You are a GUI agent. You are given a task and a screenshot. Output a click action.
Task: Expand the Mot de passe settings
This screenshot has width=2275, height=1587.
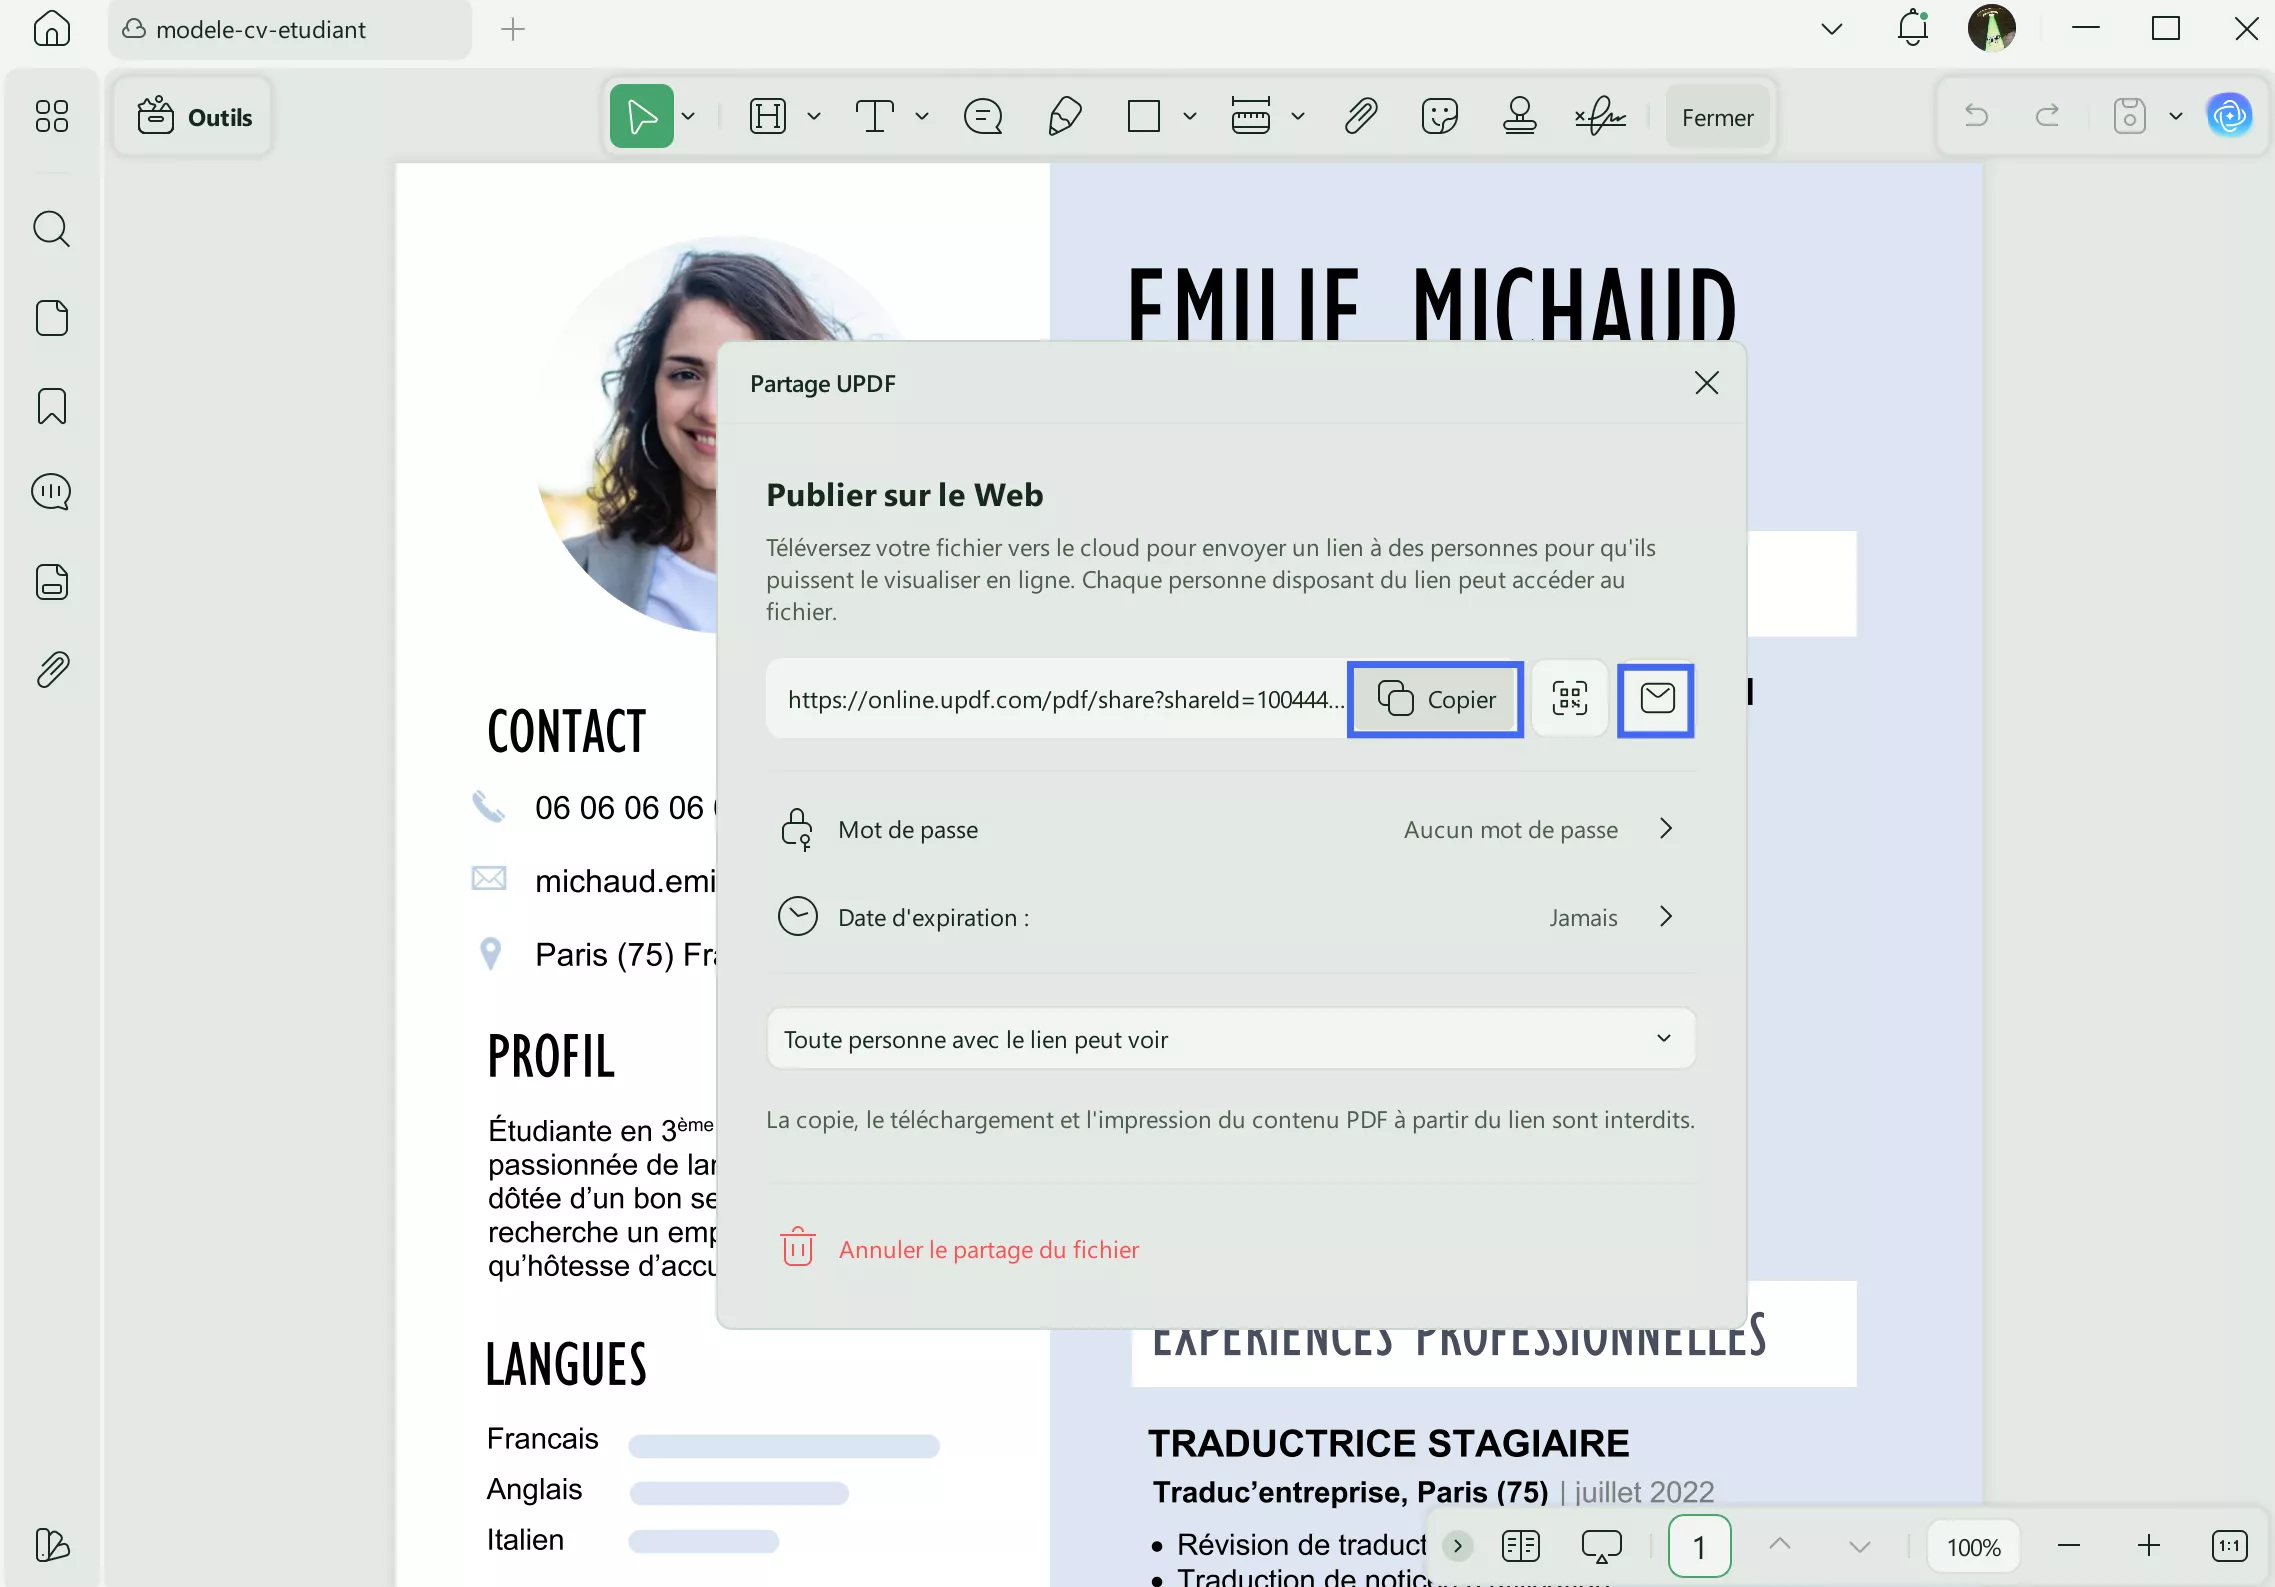pyautogui.click(x=1665, y=828)
